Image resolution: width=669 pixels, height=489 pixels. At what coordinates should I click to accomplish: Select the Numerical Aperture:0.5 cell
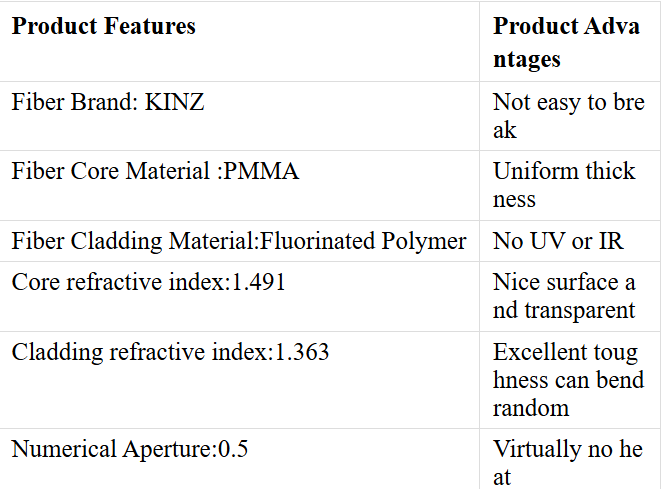pos(239,459)
